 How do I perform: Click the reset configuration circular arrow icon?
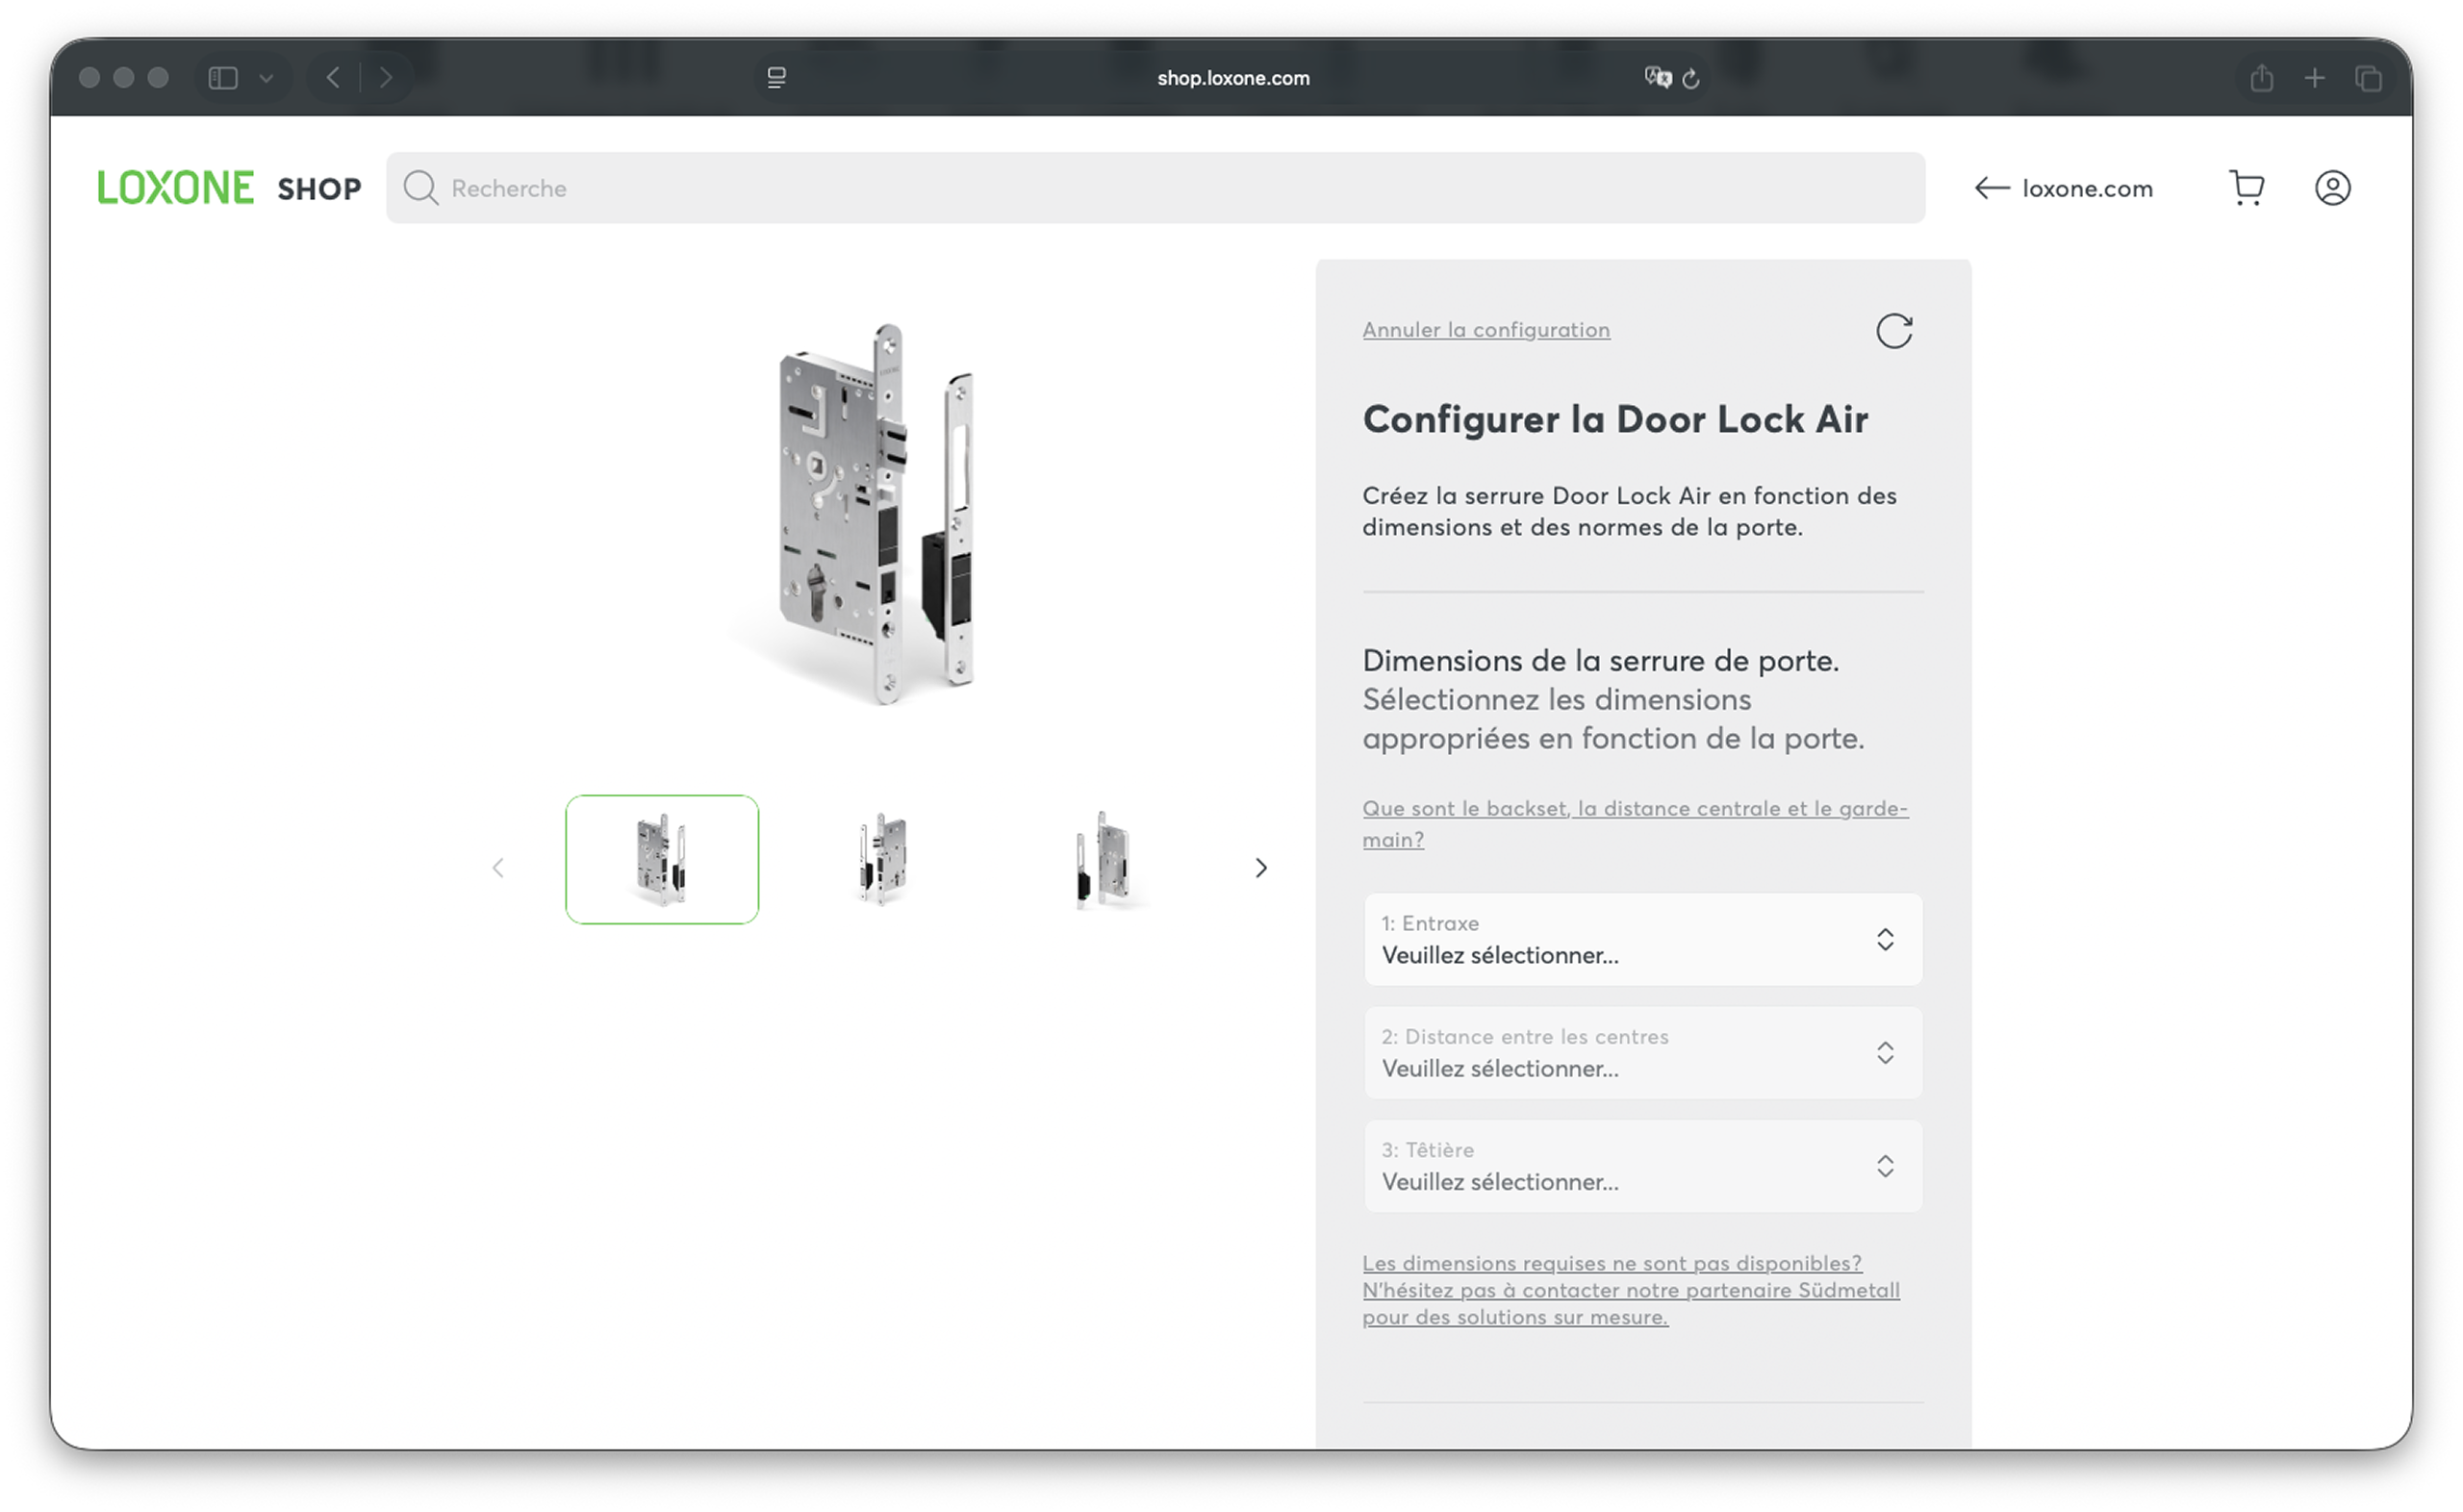click(x=1893, y=331)
